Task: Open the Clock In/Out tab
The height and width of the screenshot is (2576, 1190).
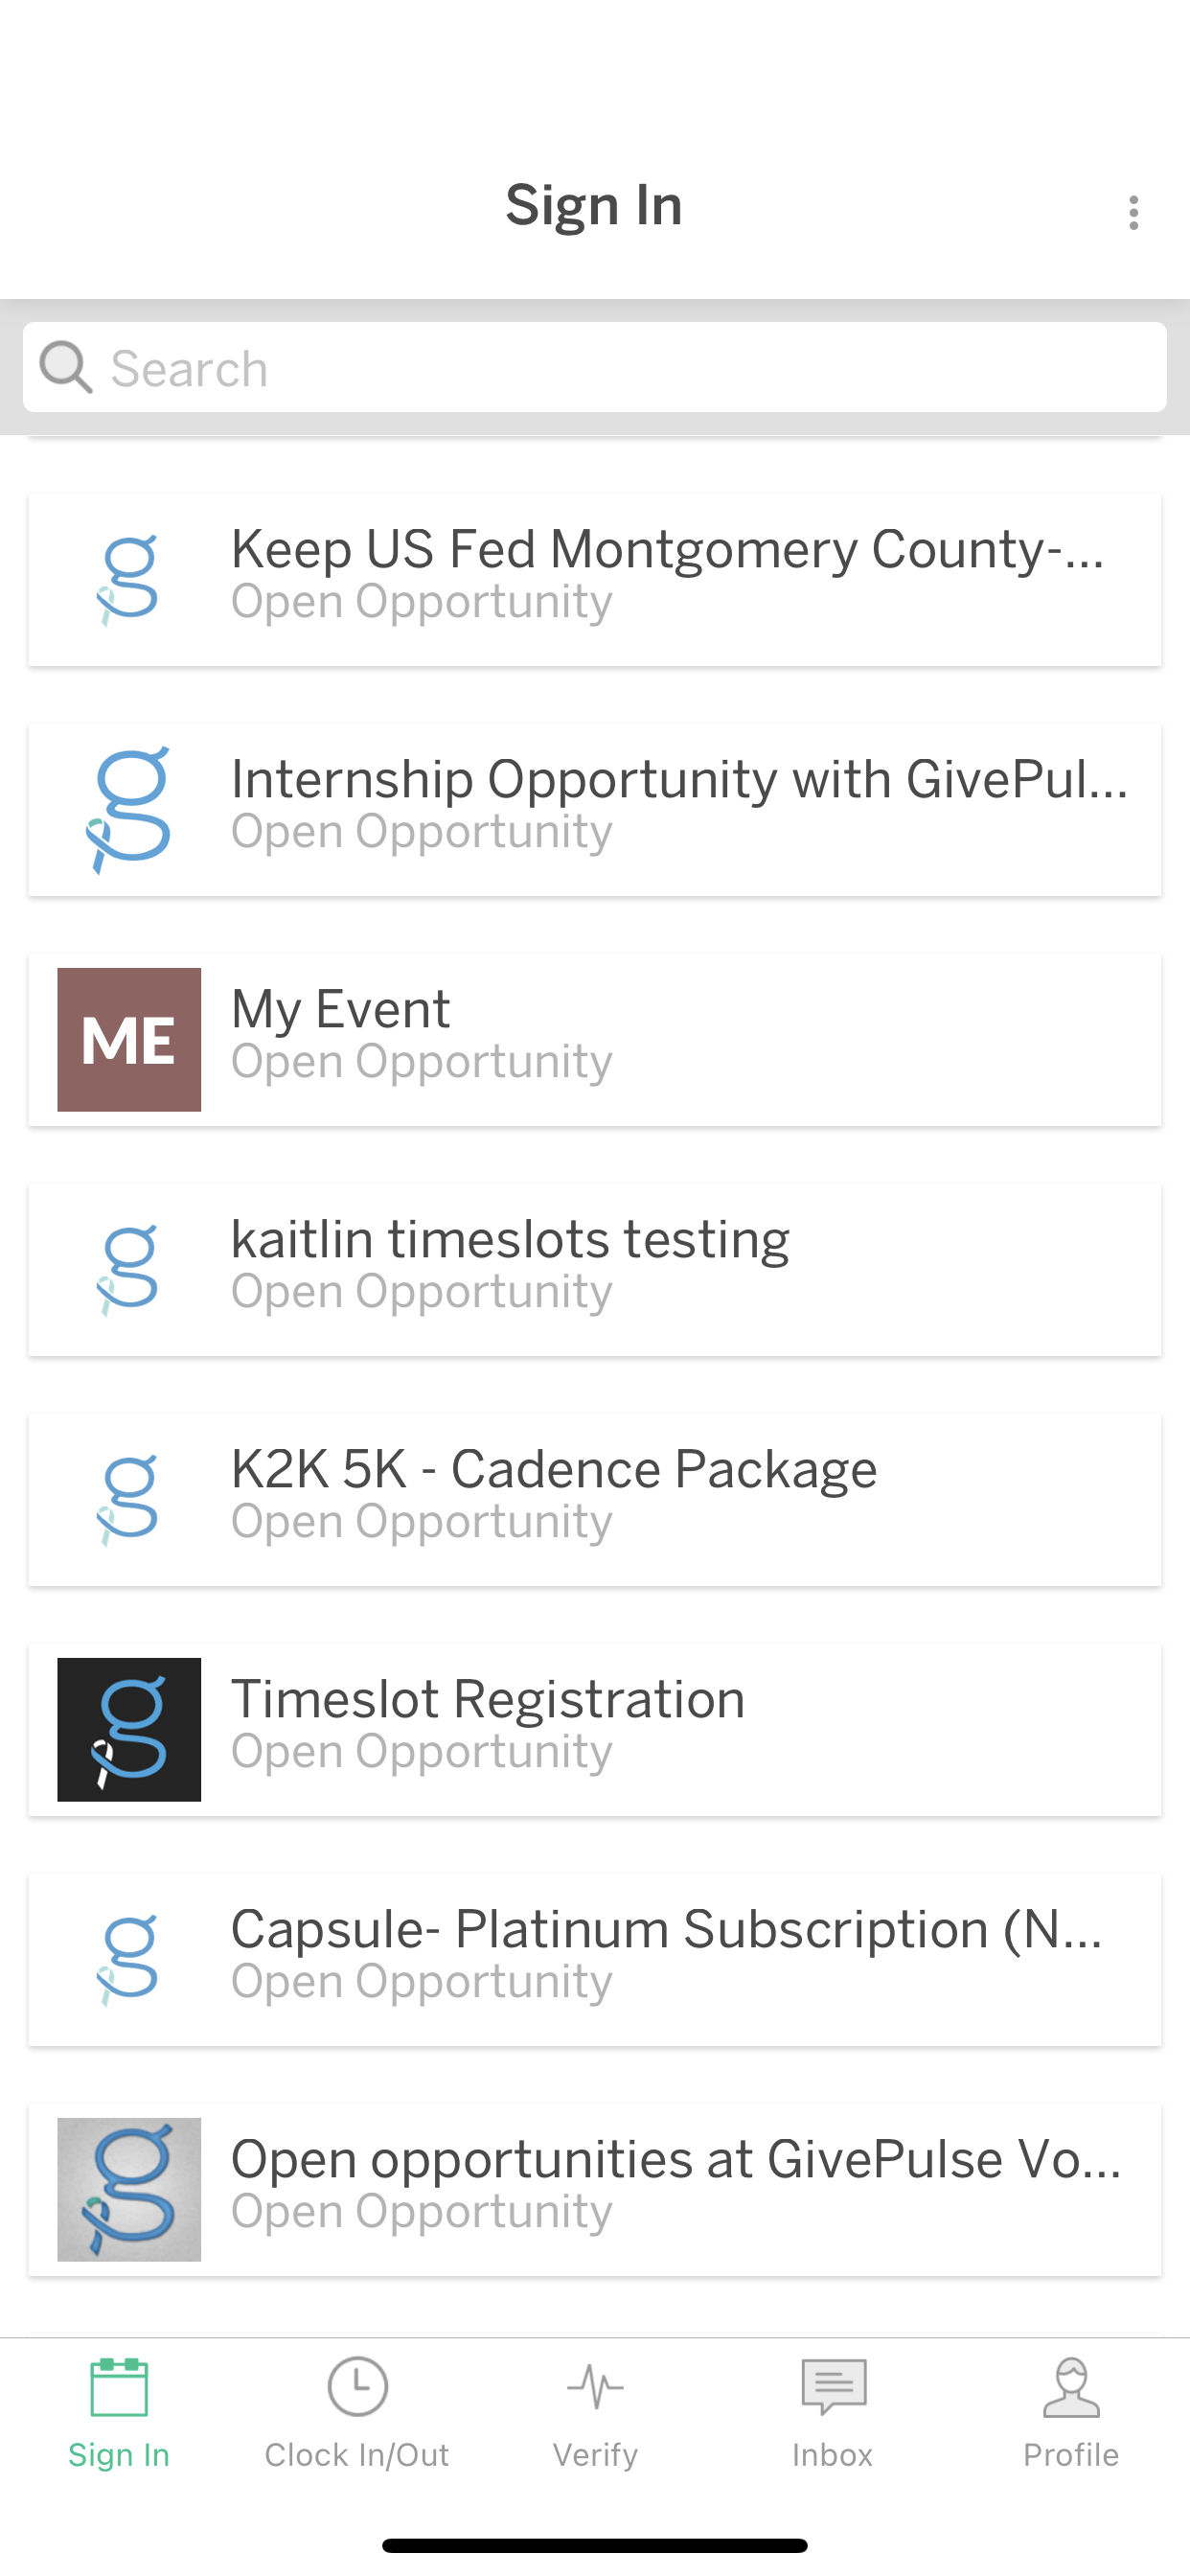Action: [357, 2412]
